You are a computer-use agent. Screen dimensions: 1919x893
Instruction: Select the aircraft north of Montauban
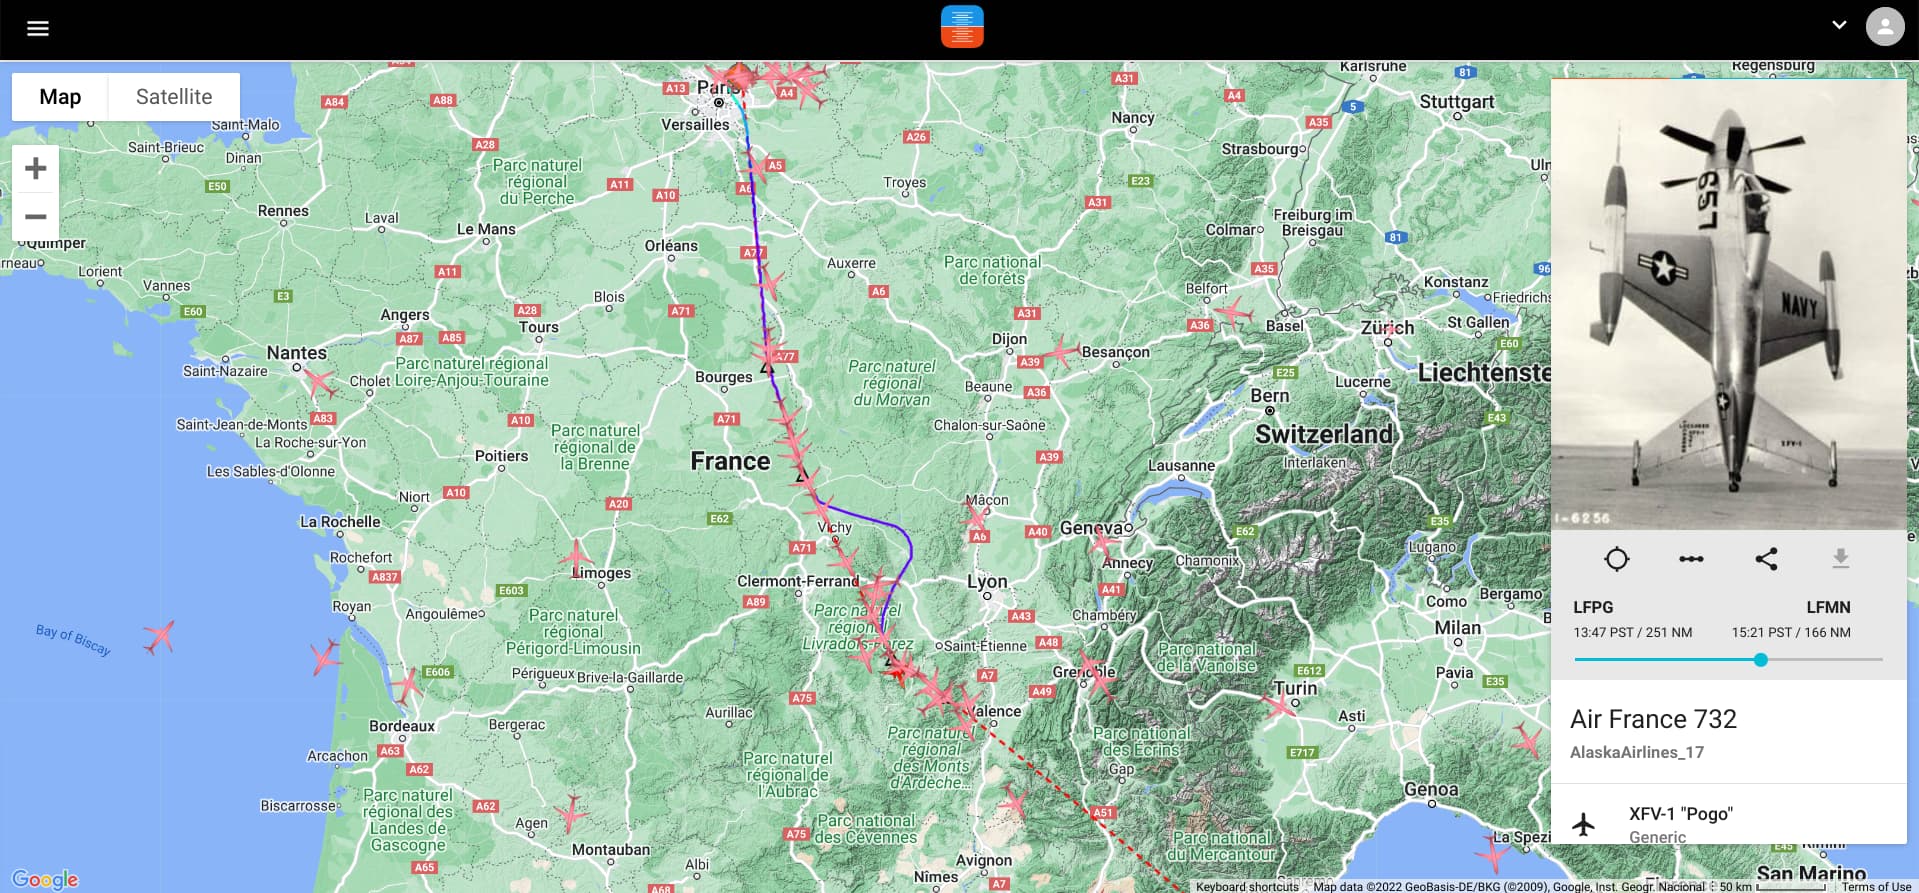tap(570, 813)
